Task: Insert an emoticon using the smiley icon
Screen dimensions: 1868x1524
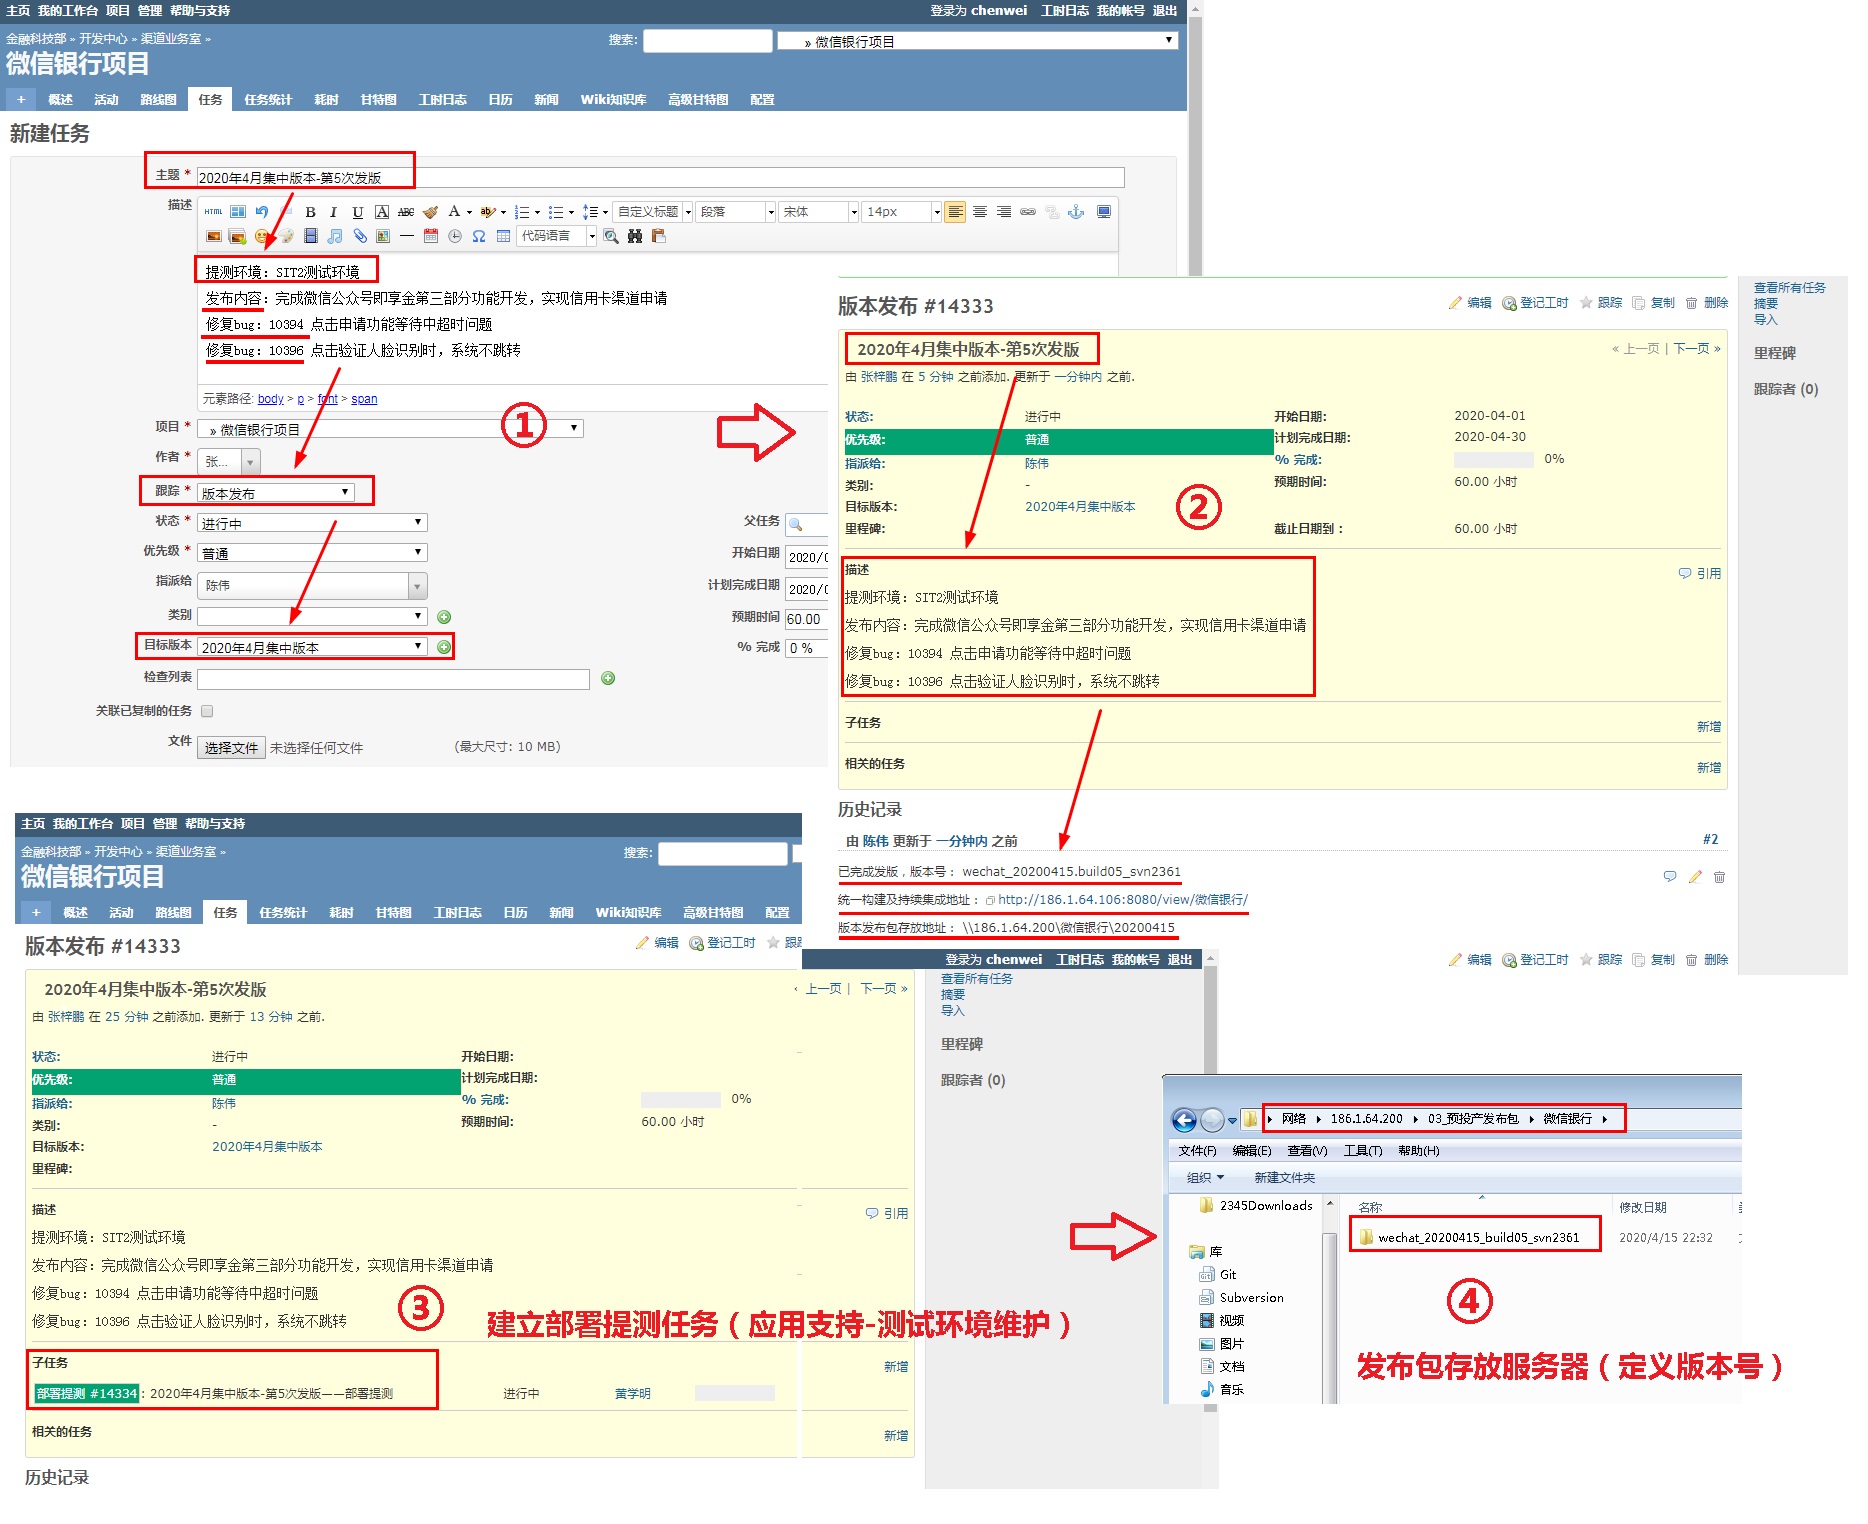Action: tap(262, 236)
